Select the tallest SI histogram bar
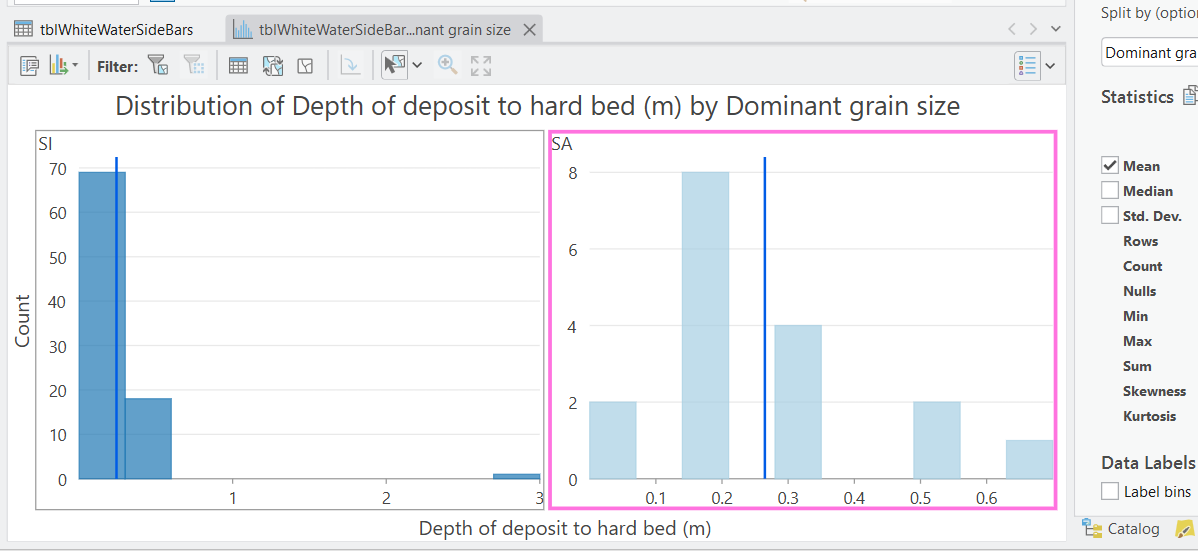Image resolution: width=1198 pixels, height=551 pixels. (x=102, y=326)
